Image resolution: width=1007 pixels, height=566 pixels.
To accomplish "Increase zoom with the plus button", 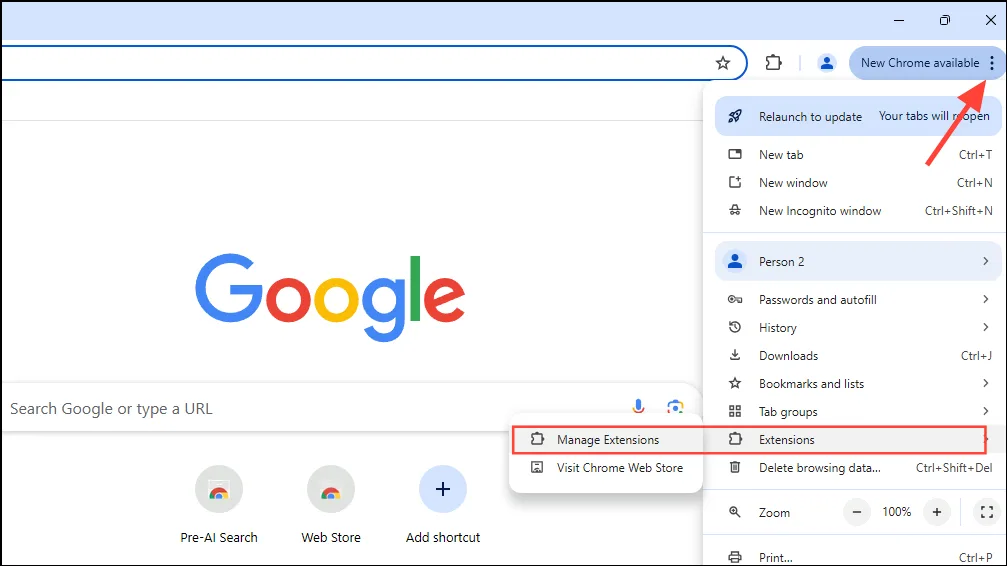I will pos(937,512).
